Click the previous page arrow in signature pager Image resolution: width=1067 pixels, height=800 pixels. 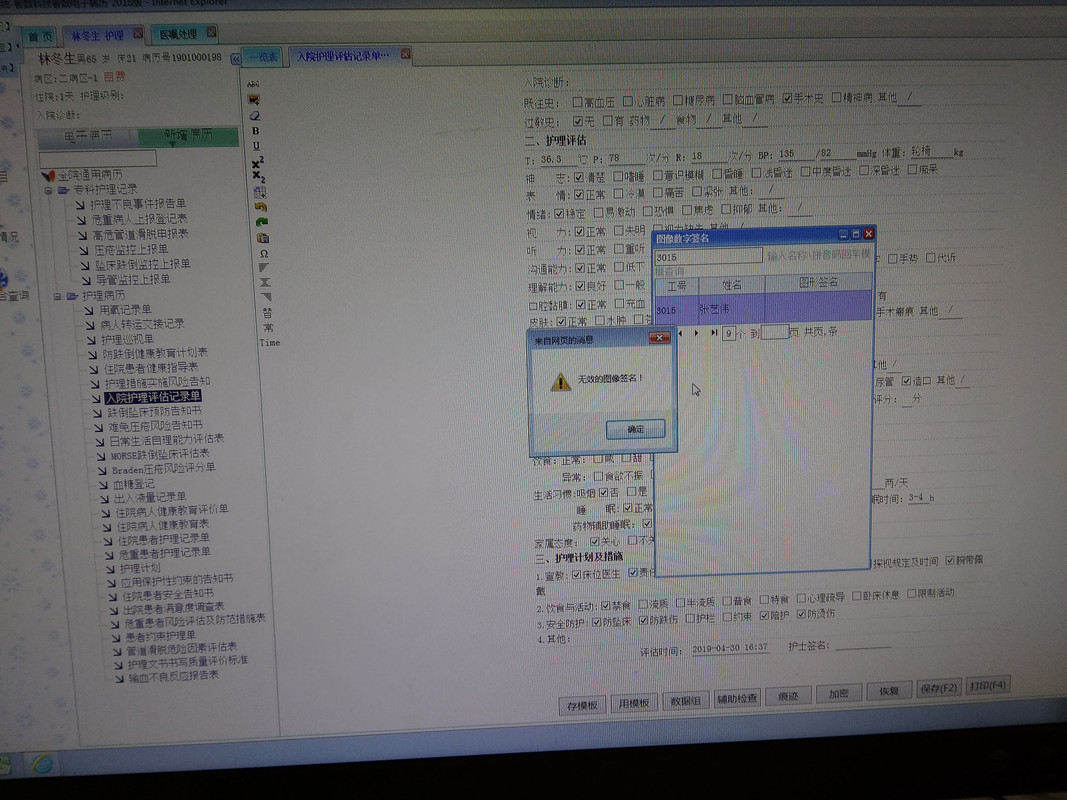coord(680,333)
